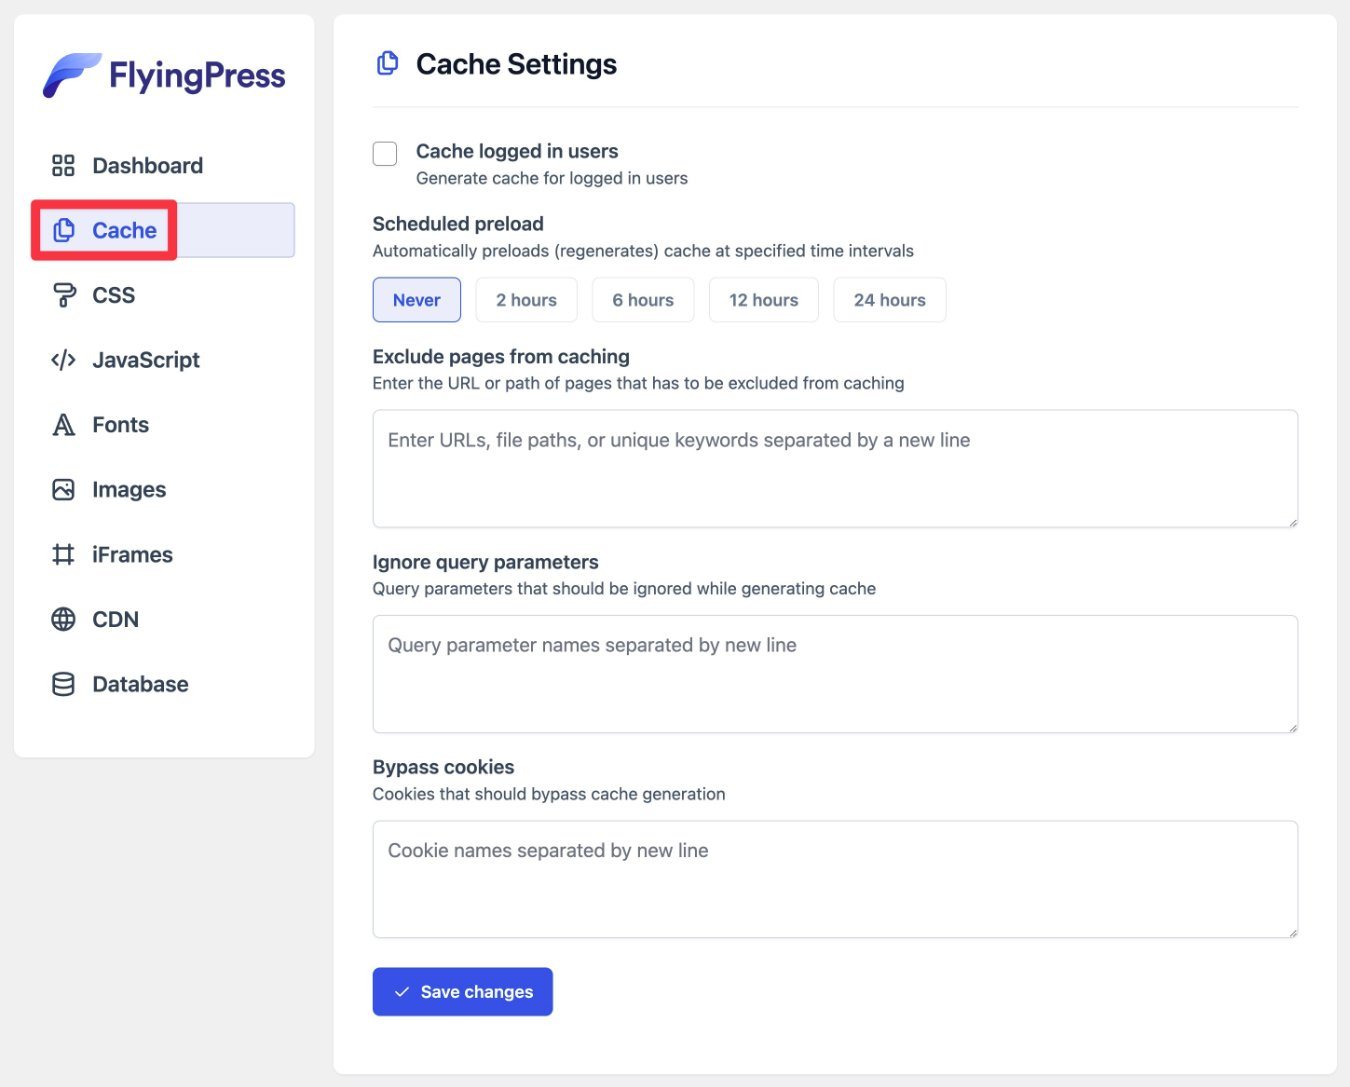The height and width of the screenshot is (1087, 1350).
Task: Focus the Exclude pages from caching textarea
Action: pos(835,468)
